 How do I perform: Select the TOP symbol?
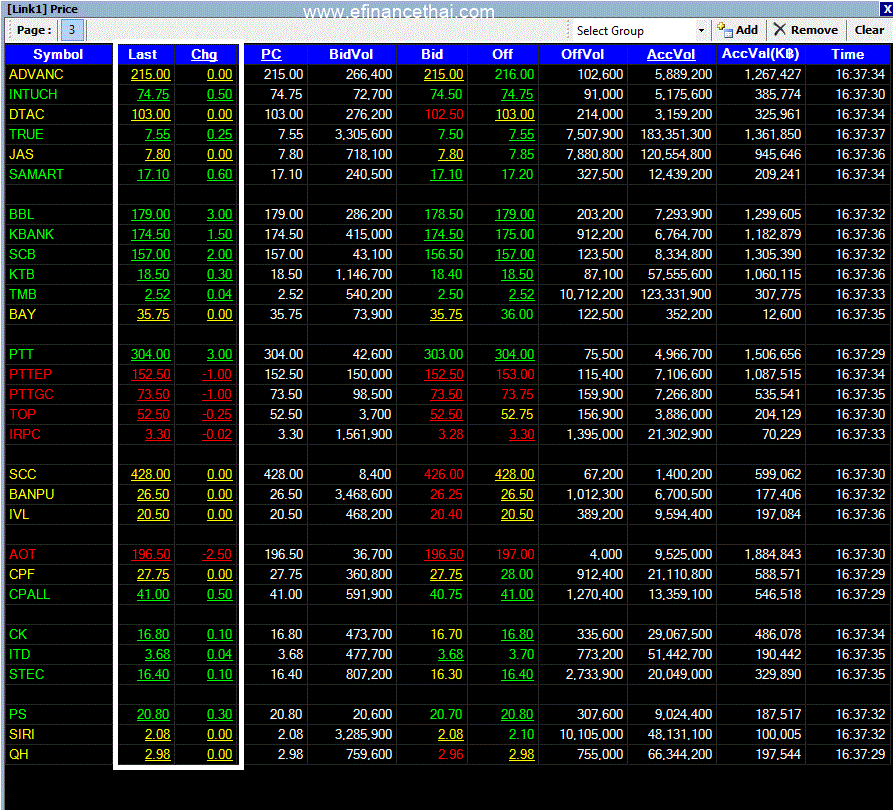tap(22, 414)
